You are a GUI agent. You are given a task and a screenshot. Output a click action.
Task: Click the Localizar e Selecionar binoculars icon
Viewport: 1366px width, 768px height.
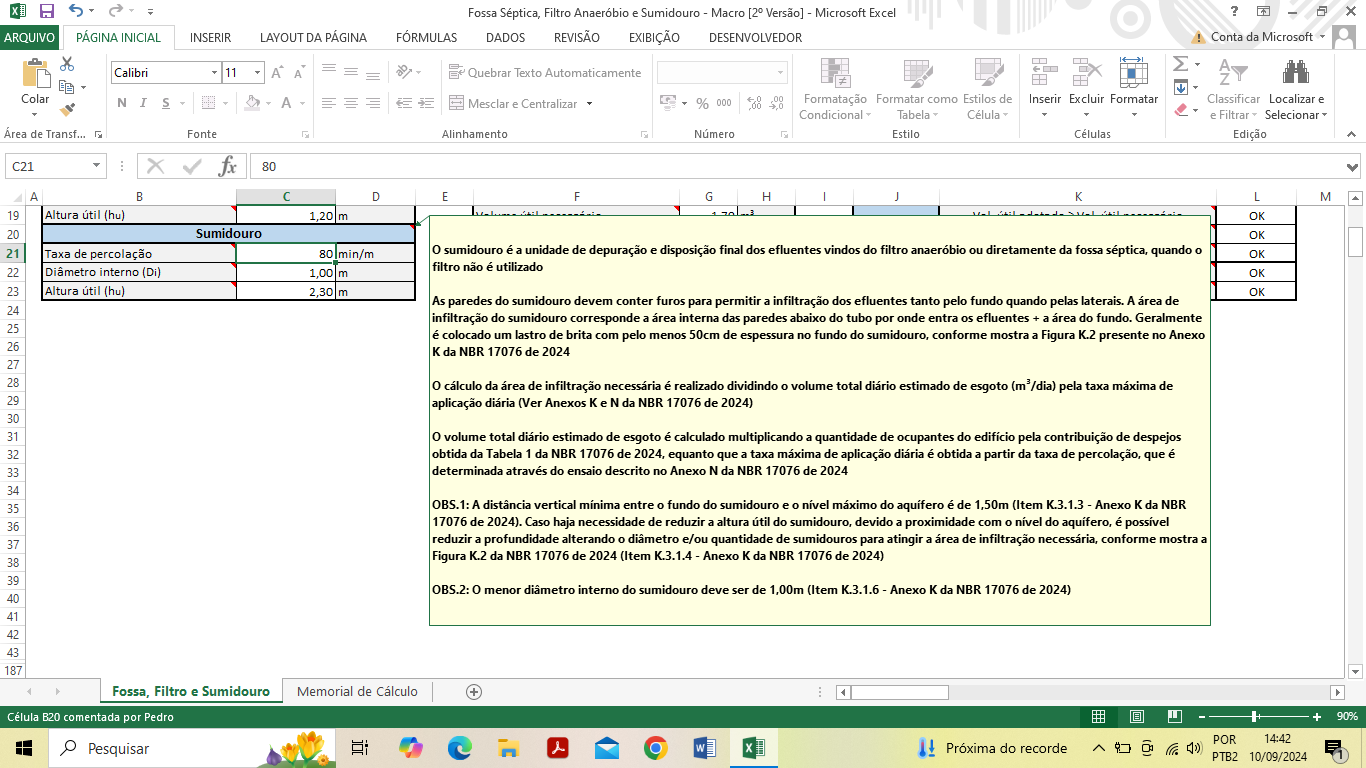point(1296,73)
